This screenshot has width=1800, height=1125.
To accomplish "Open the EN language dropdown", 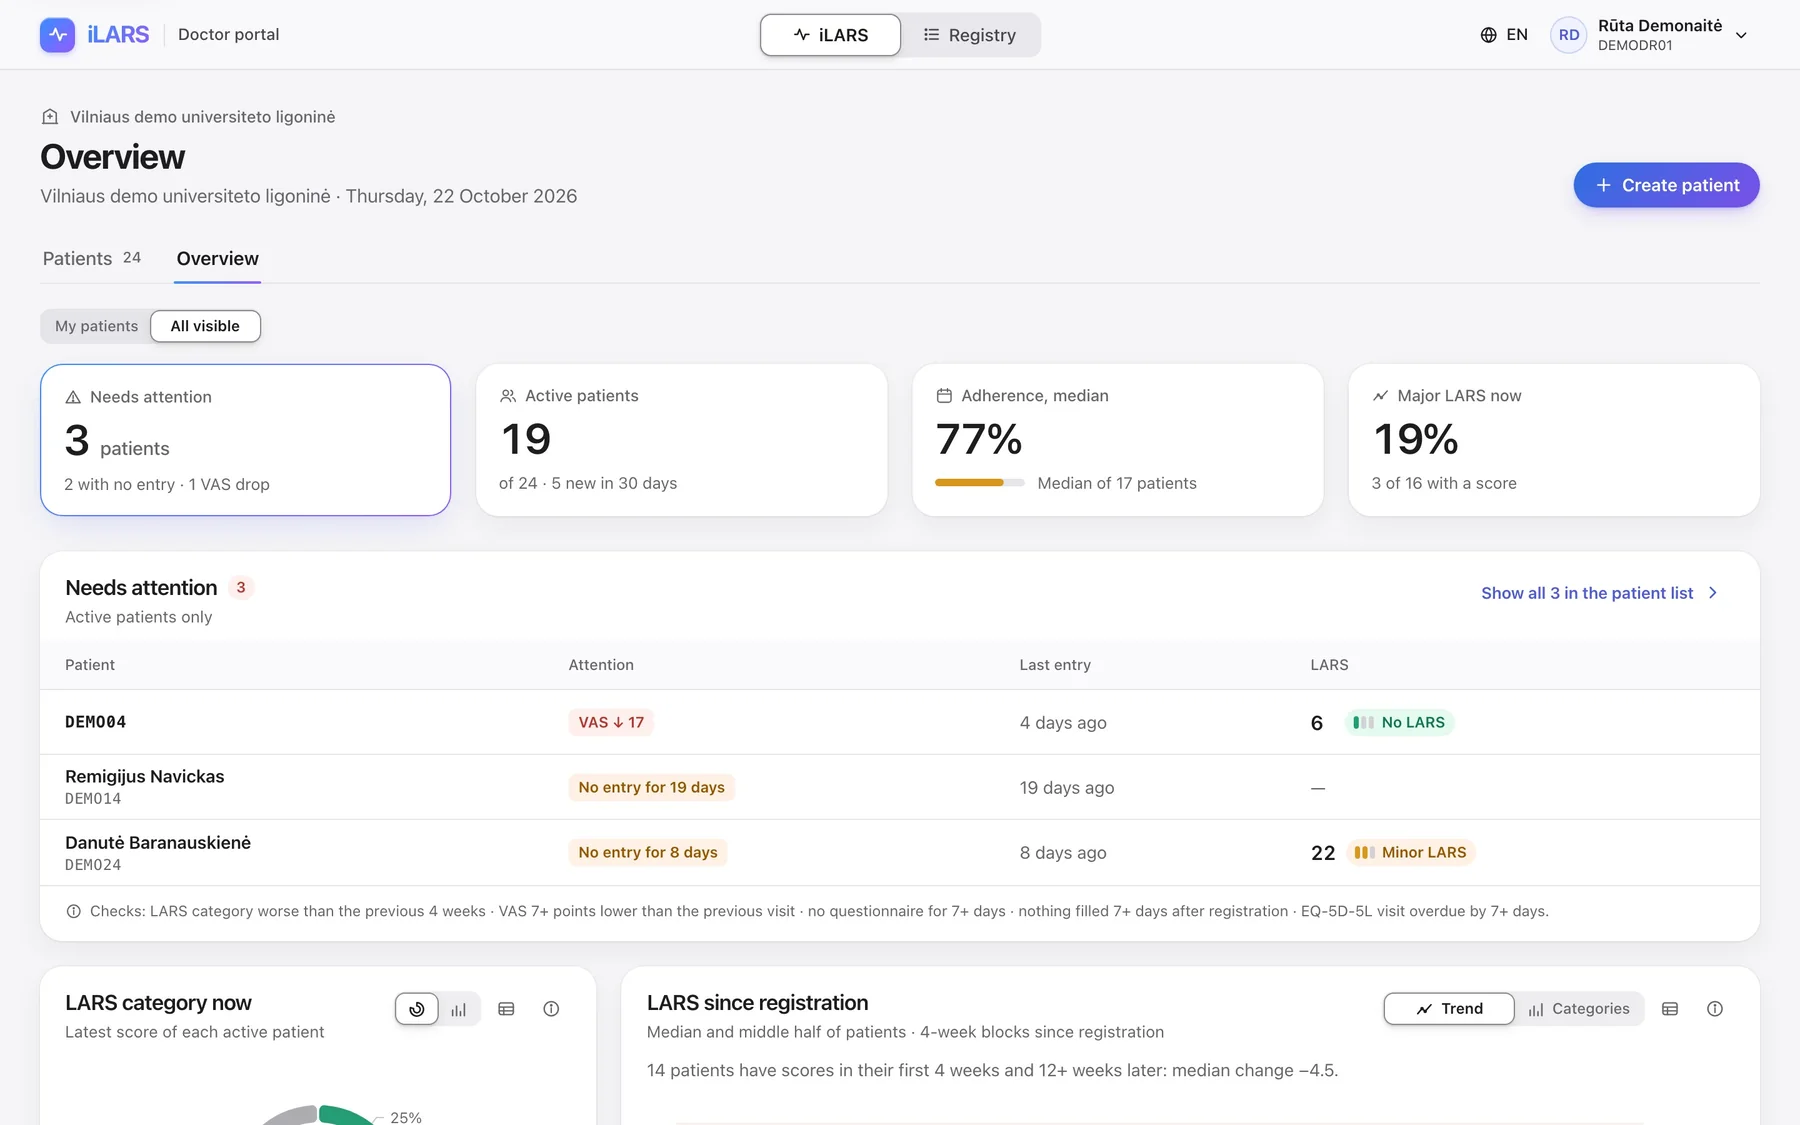I will coord(1504,35).
